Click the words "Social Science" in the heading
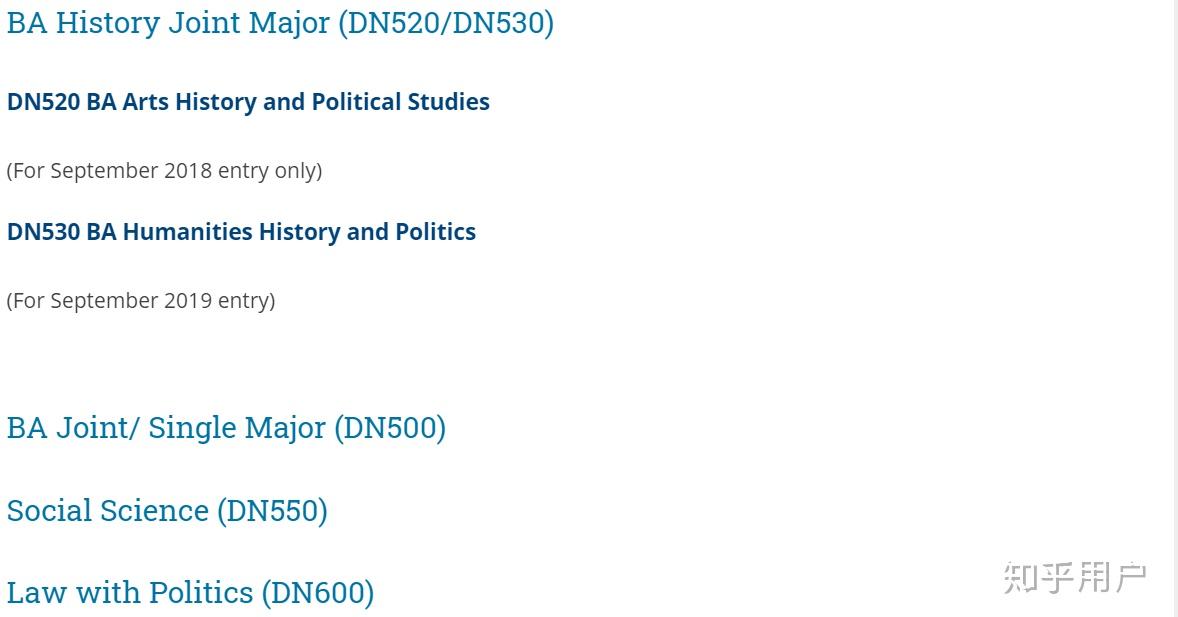1178x617 pixels. 107,510
